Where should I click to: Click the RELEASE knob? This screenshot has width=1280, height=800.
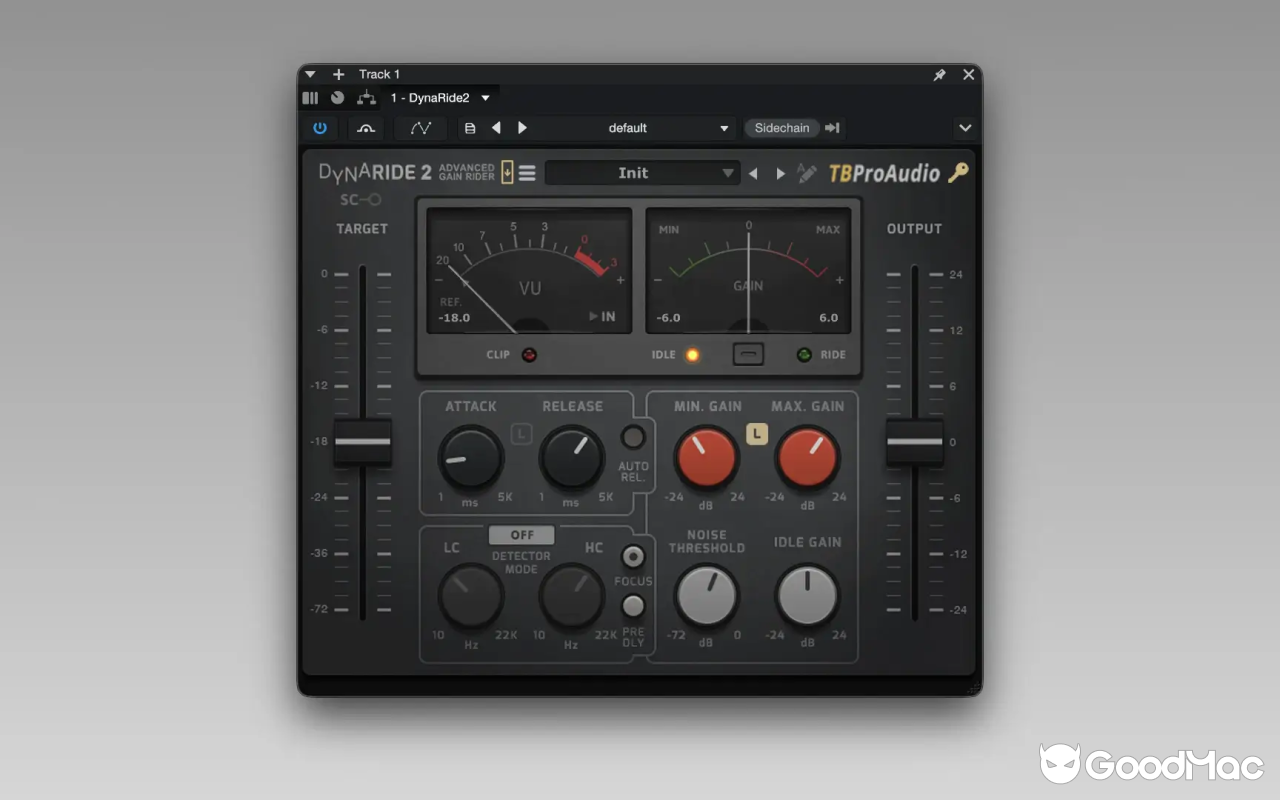tap(571, 458)
